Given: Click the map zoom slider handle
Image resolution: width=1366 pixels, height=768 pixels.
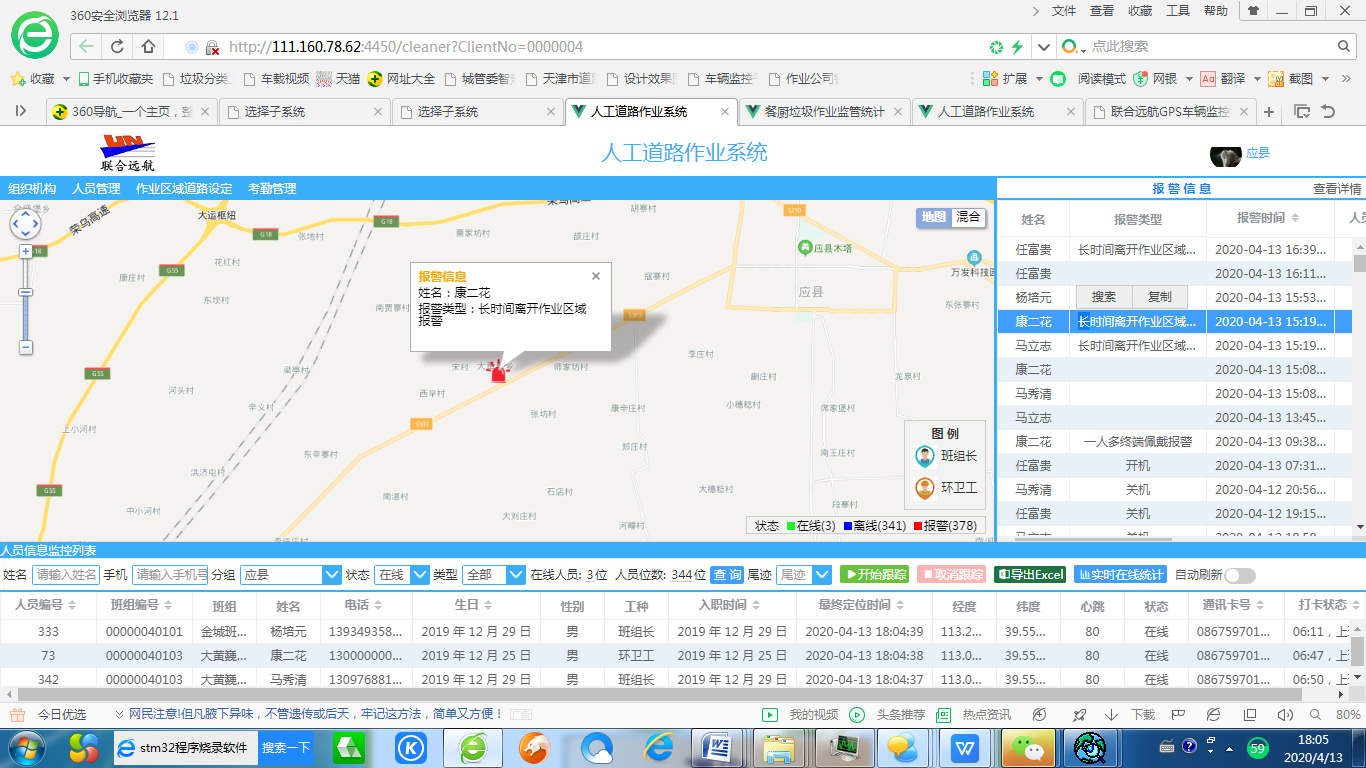Looking at the screenshot, I should coord(26,293).
